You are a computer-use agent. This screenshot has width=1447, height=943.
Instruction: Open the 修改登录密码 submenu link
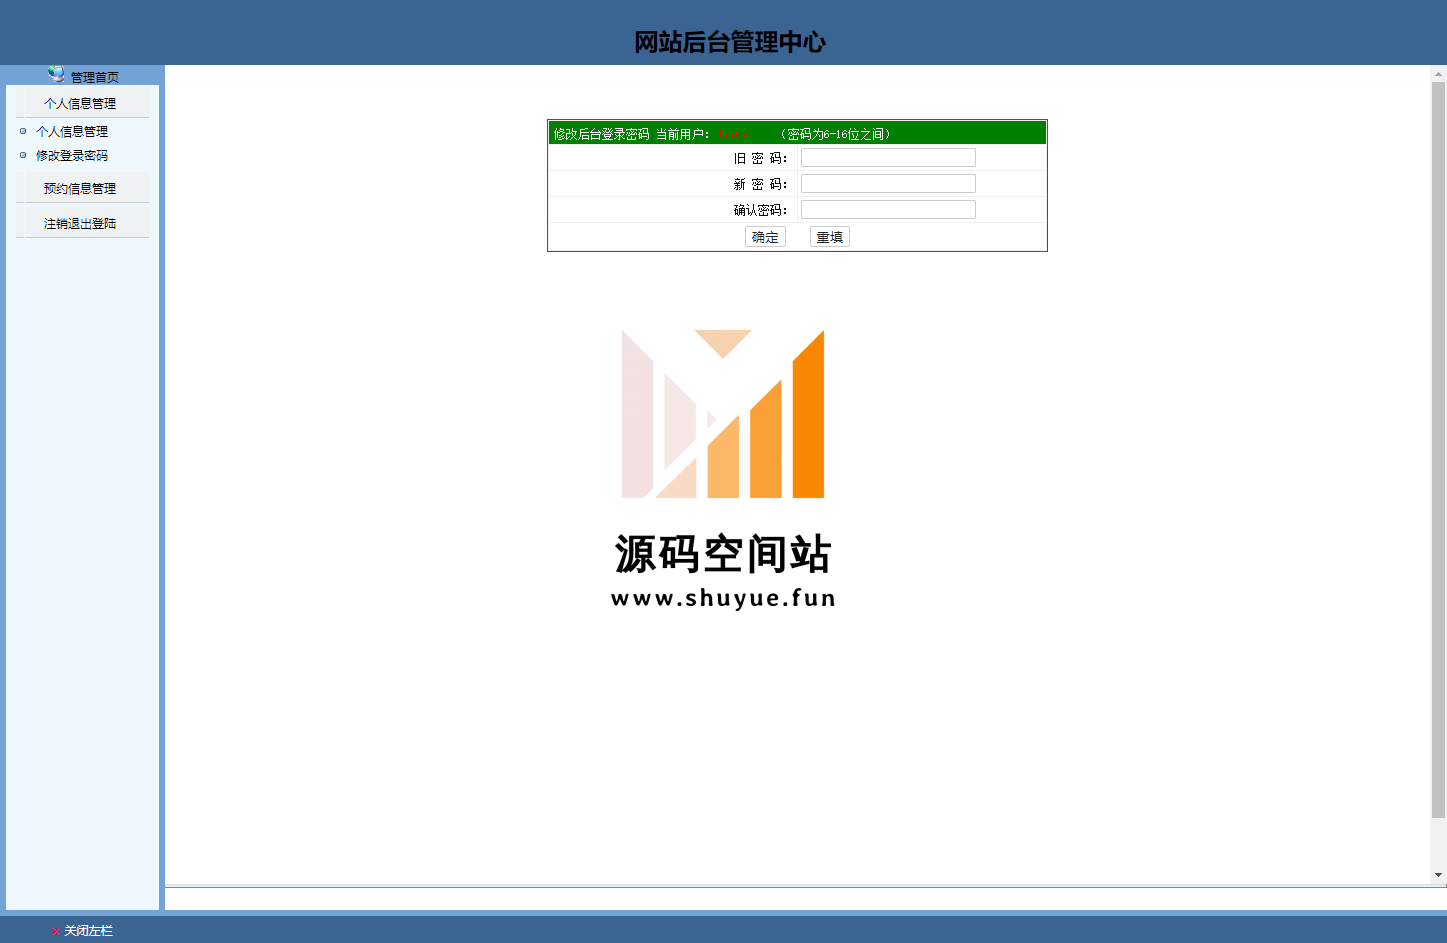[72, 155]
